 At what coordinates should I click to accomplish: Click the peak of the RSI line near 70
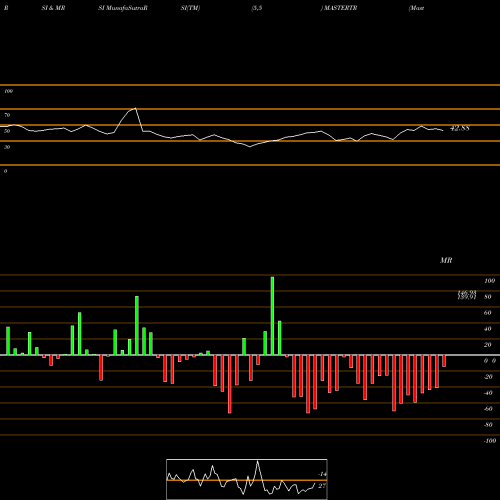tap(135, 108)
